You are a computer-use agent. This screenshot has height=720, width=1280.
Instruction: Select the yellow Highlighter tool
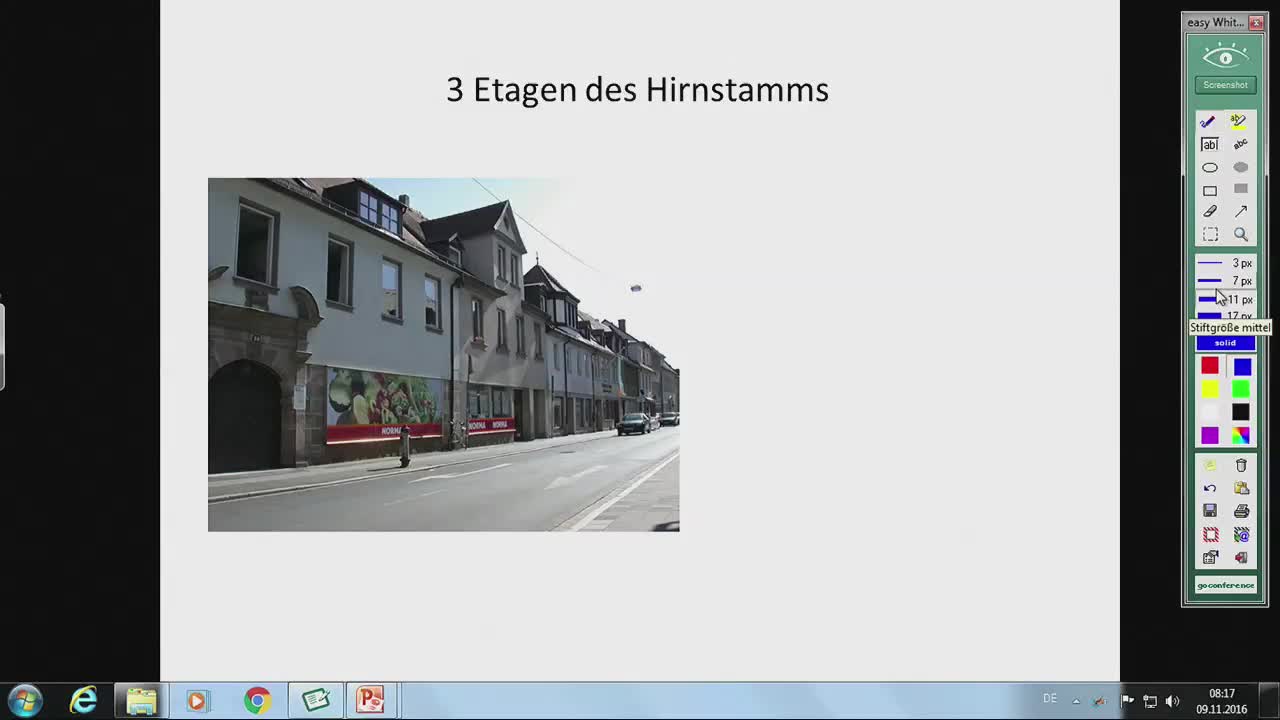coord(1238,122)
